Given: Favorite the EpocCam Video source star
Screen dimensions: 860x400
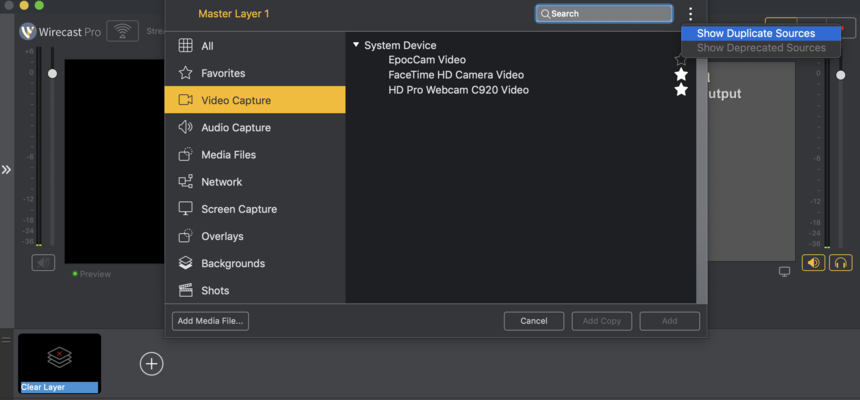Looking at the screenshot, I should tap(681, 60).
